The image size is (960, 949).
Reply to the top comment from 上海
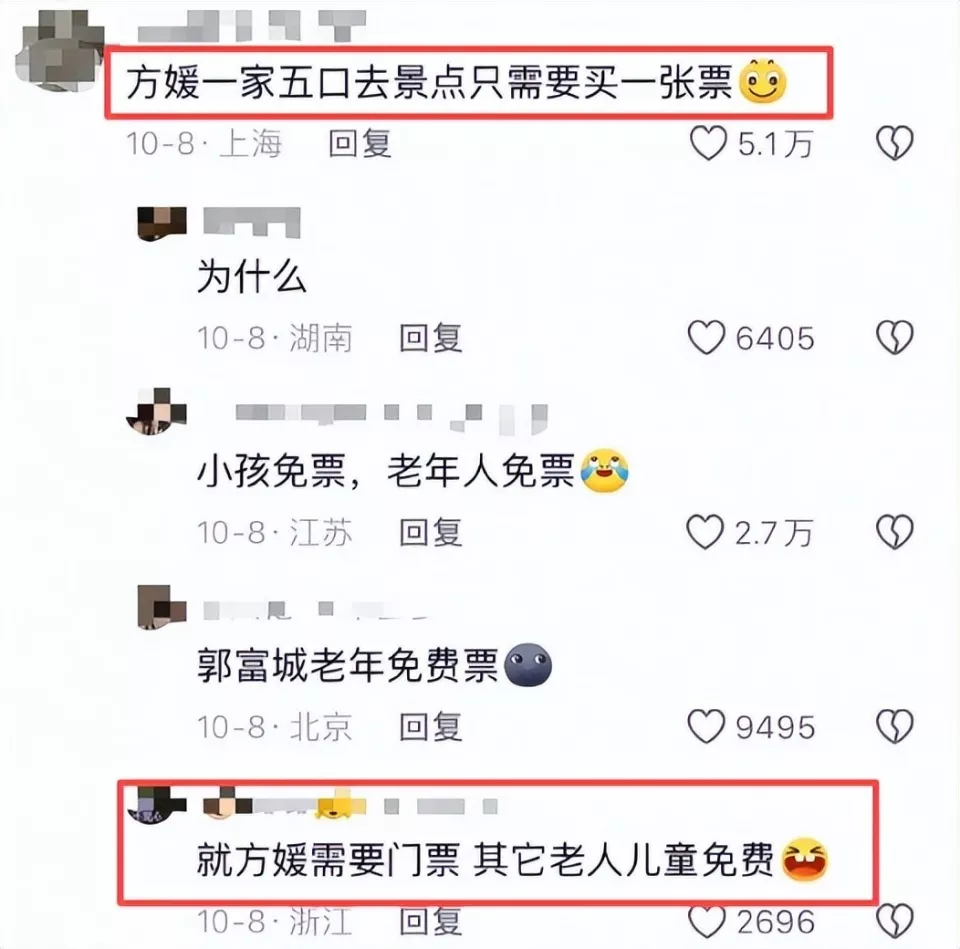[x=359, y=144]
